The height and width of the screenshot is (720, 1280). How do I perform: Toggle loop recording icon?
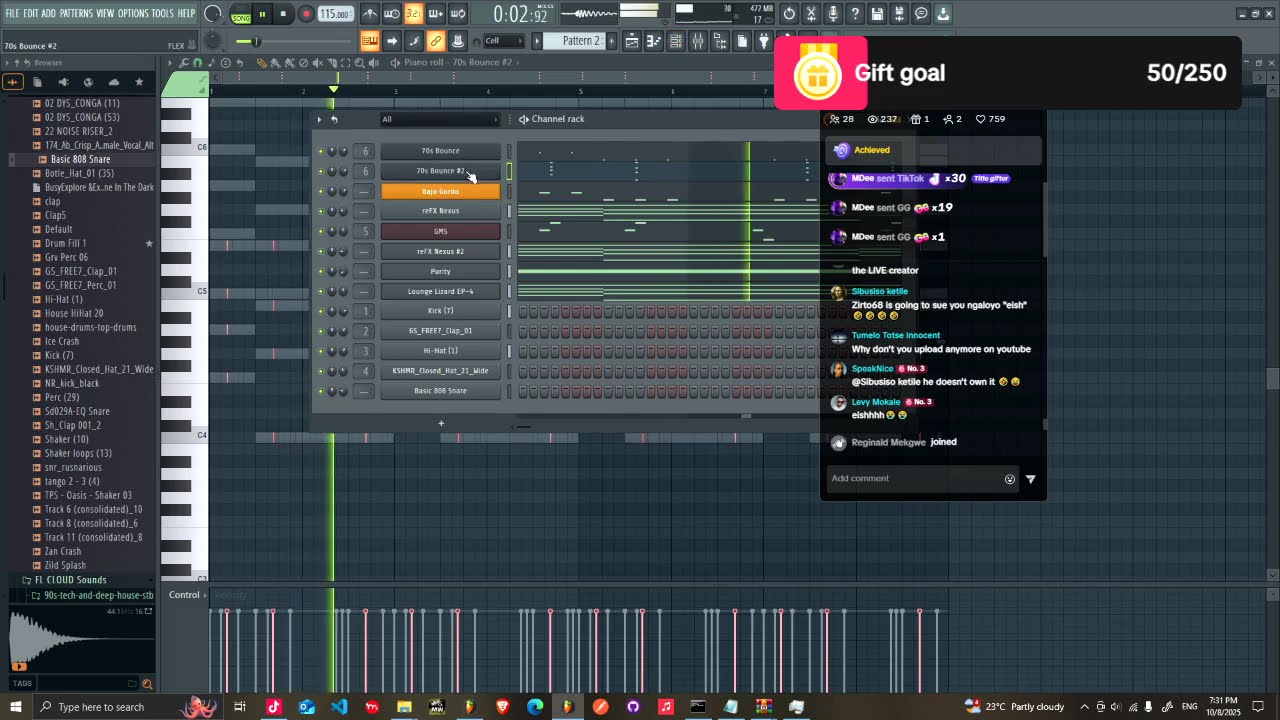click(x=457, y=14)
